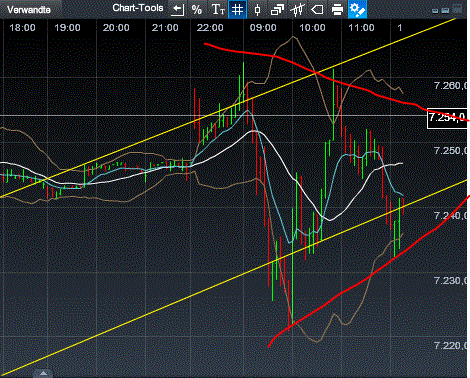This screenshot has width=470, height=378.
Task: Open the Verwandte tab
Action: pos(29,9)
